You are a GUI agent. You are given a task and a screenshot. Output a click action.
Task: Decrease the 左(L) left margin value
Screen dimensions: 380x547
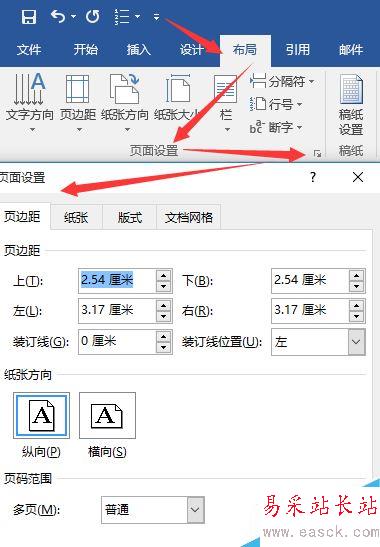click(163, 317)
